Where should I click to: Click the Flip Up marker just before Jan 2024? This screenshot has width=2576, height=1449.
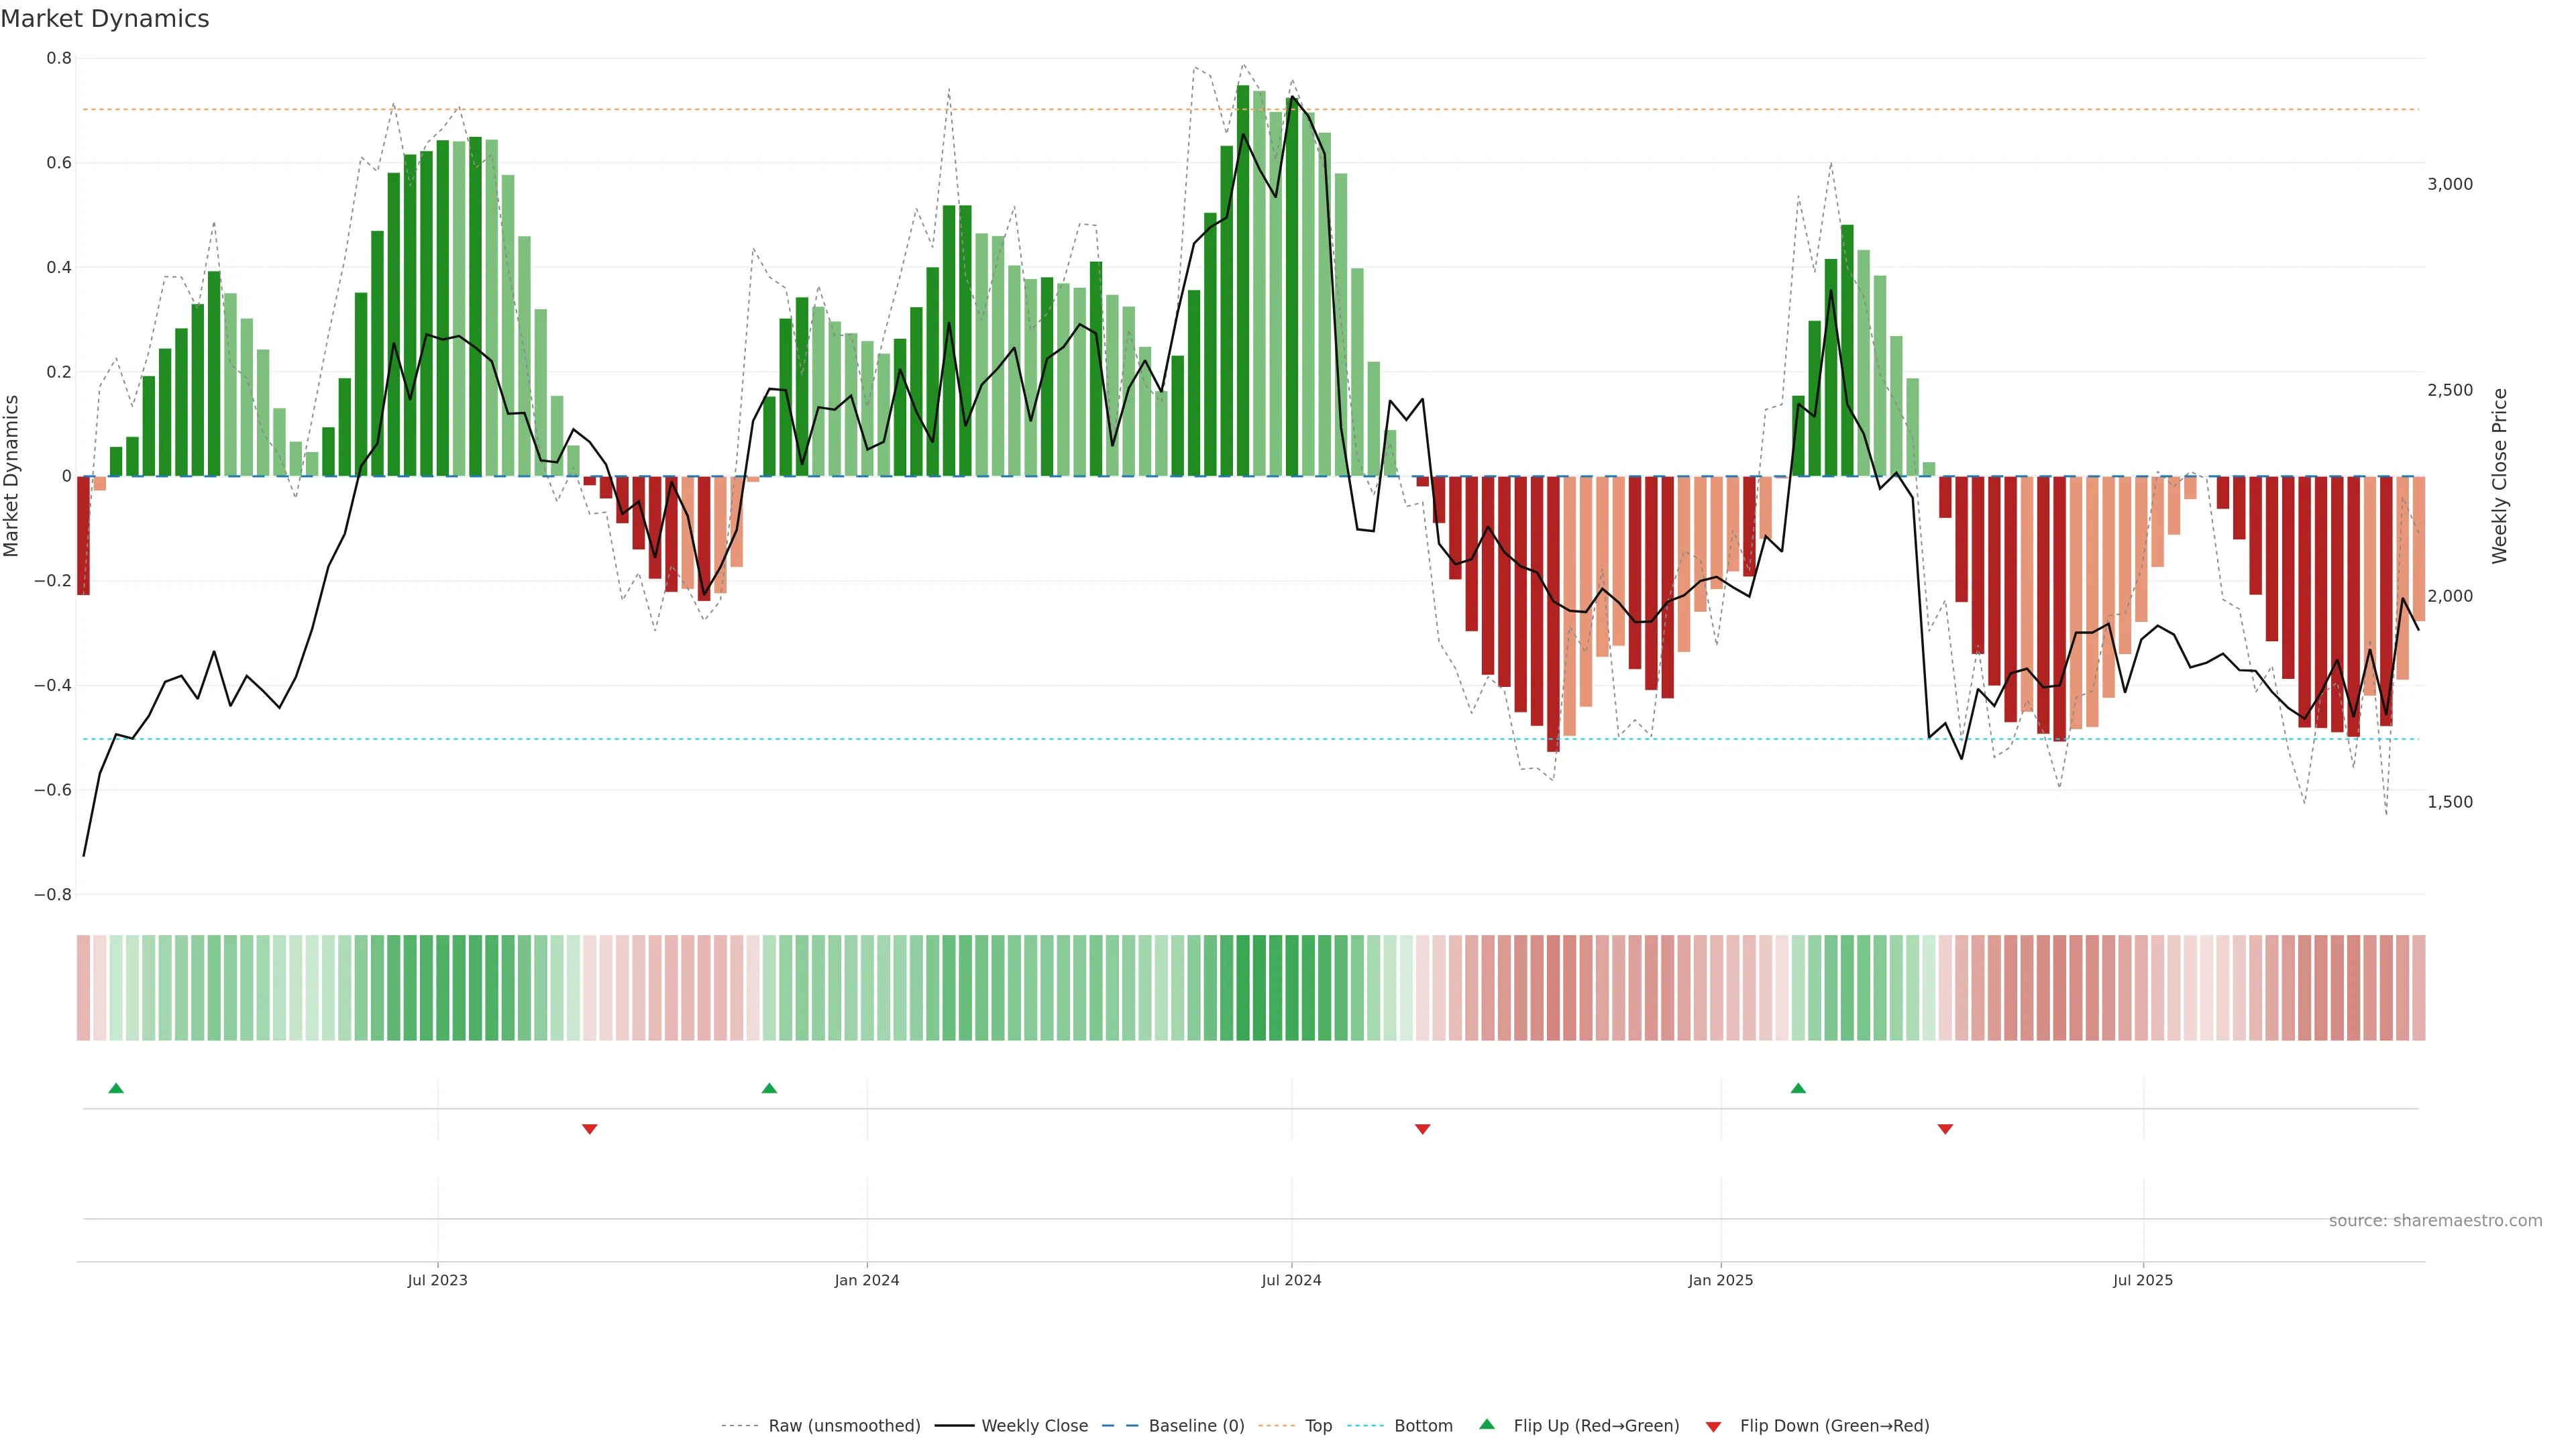point(769,1088)
